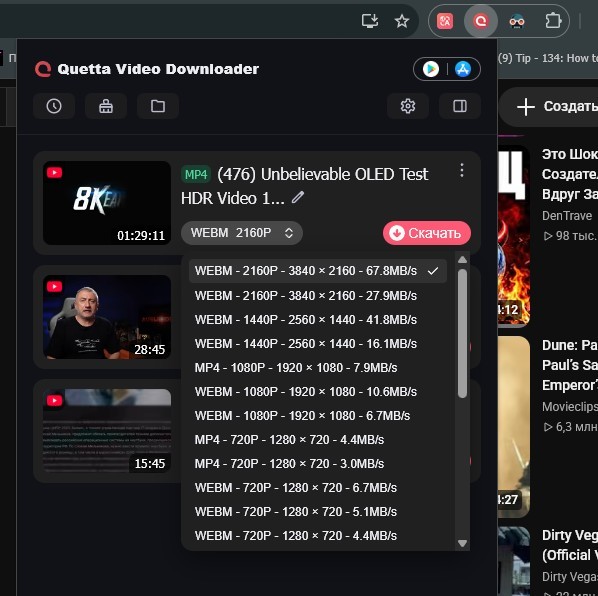This screenshot has width=598, height=596.
Task: Click the Quetta logo icon in popup header
Action: (x=43, y=69)
